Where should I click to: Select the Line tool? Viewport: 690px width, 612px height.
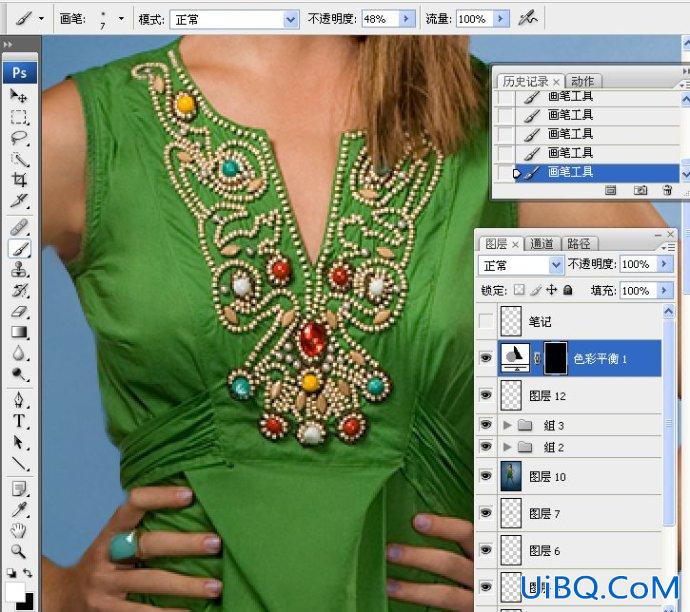click(x=18, y=463)
